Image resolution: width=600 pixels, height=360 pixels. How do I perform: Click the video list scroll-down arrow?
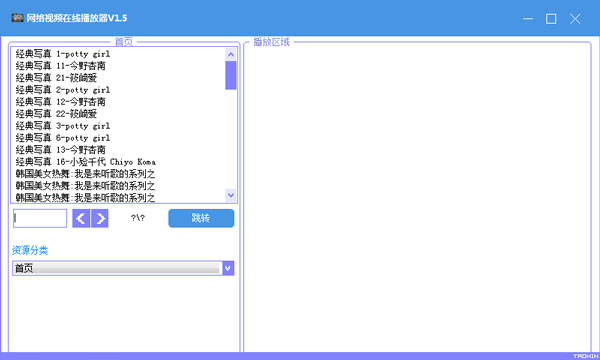[231, 195]
